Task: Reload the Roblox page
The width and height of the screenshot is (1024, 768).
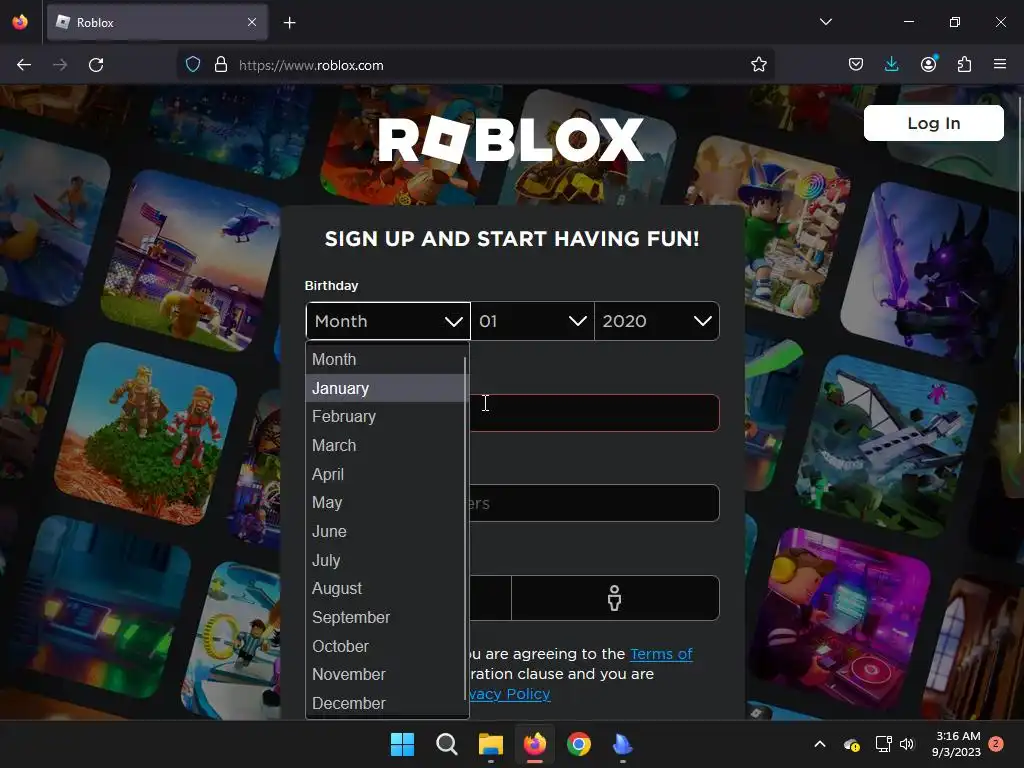Action: (96, 65)
